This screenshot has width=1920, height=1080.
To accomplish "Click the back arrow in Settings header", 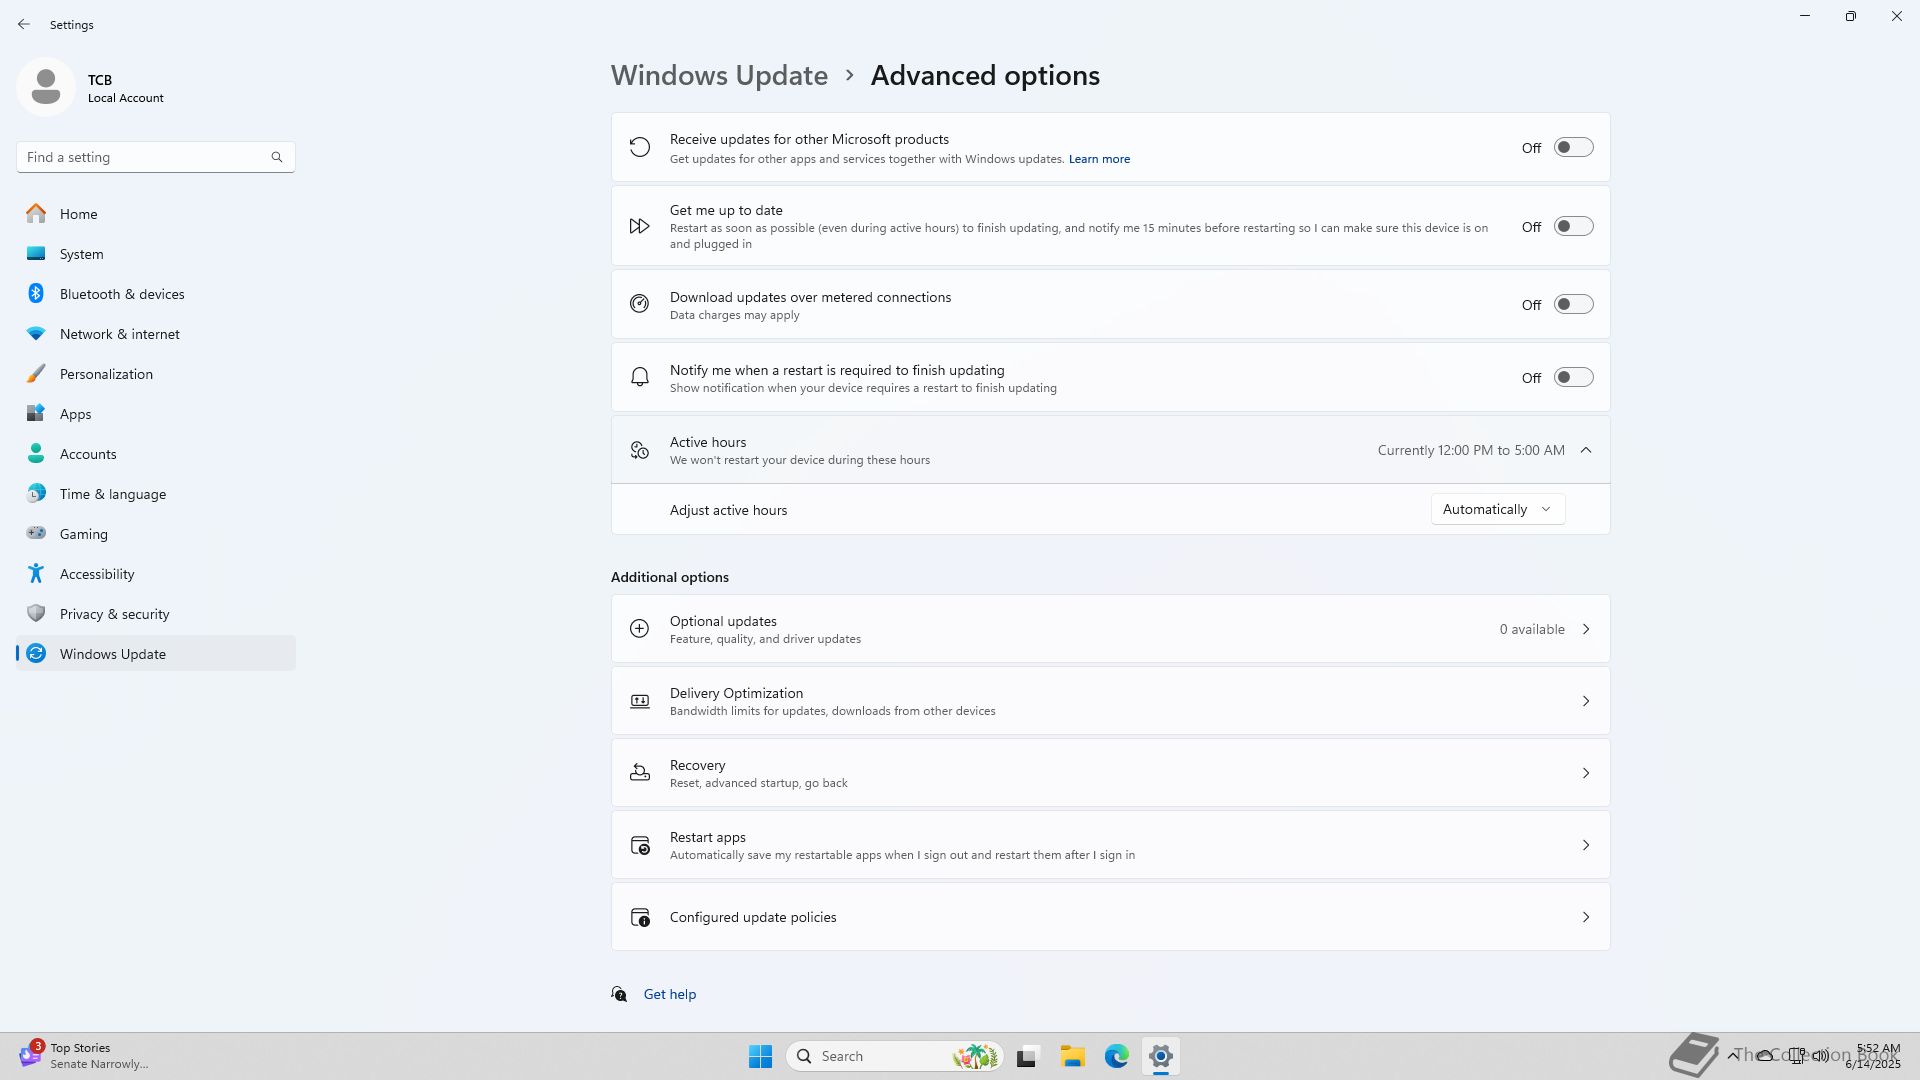I will [x=24, y=24].
